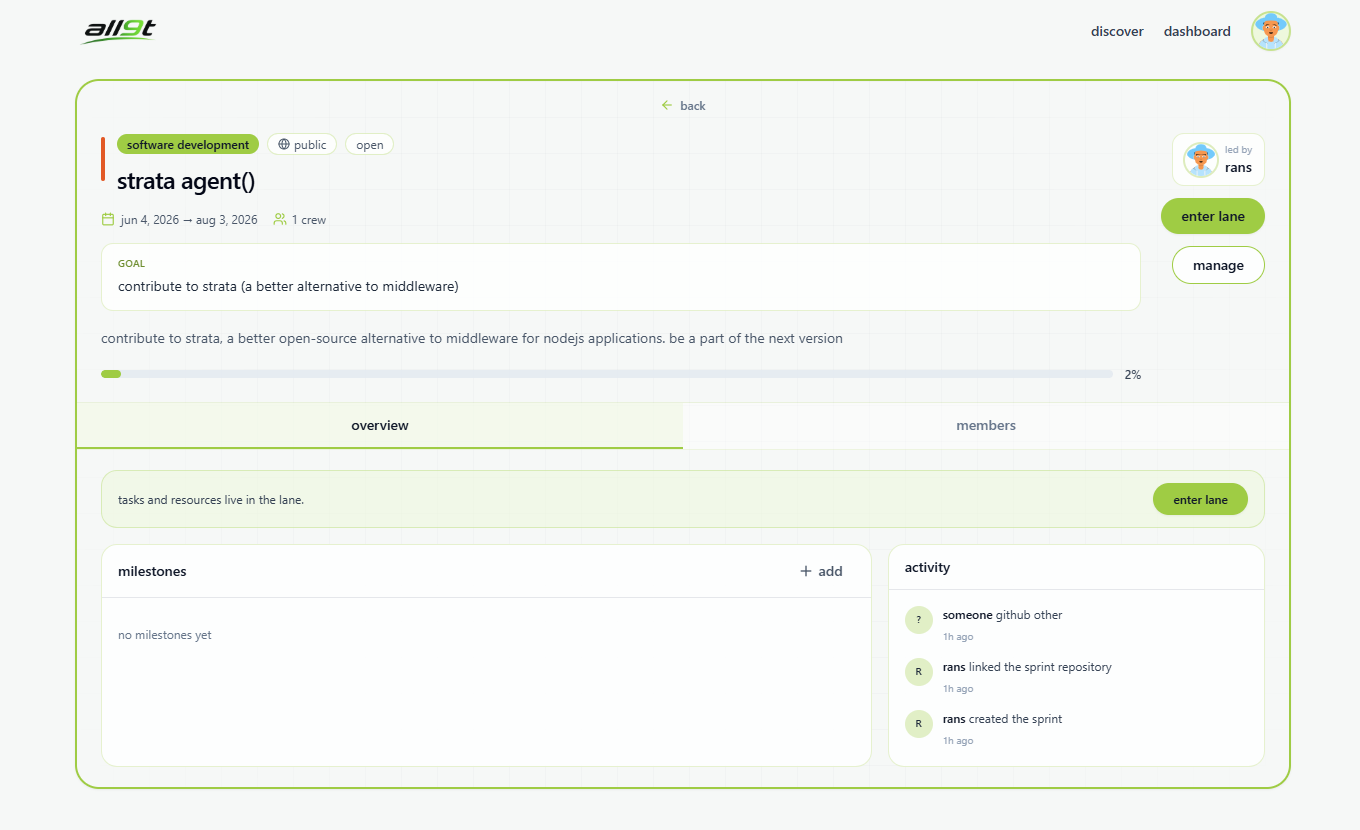Click the milestones heading
The width and height of the screenshot is (1360, 830).
click(152, 571)
